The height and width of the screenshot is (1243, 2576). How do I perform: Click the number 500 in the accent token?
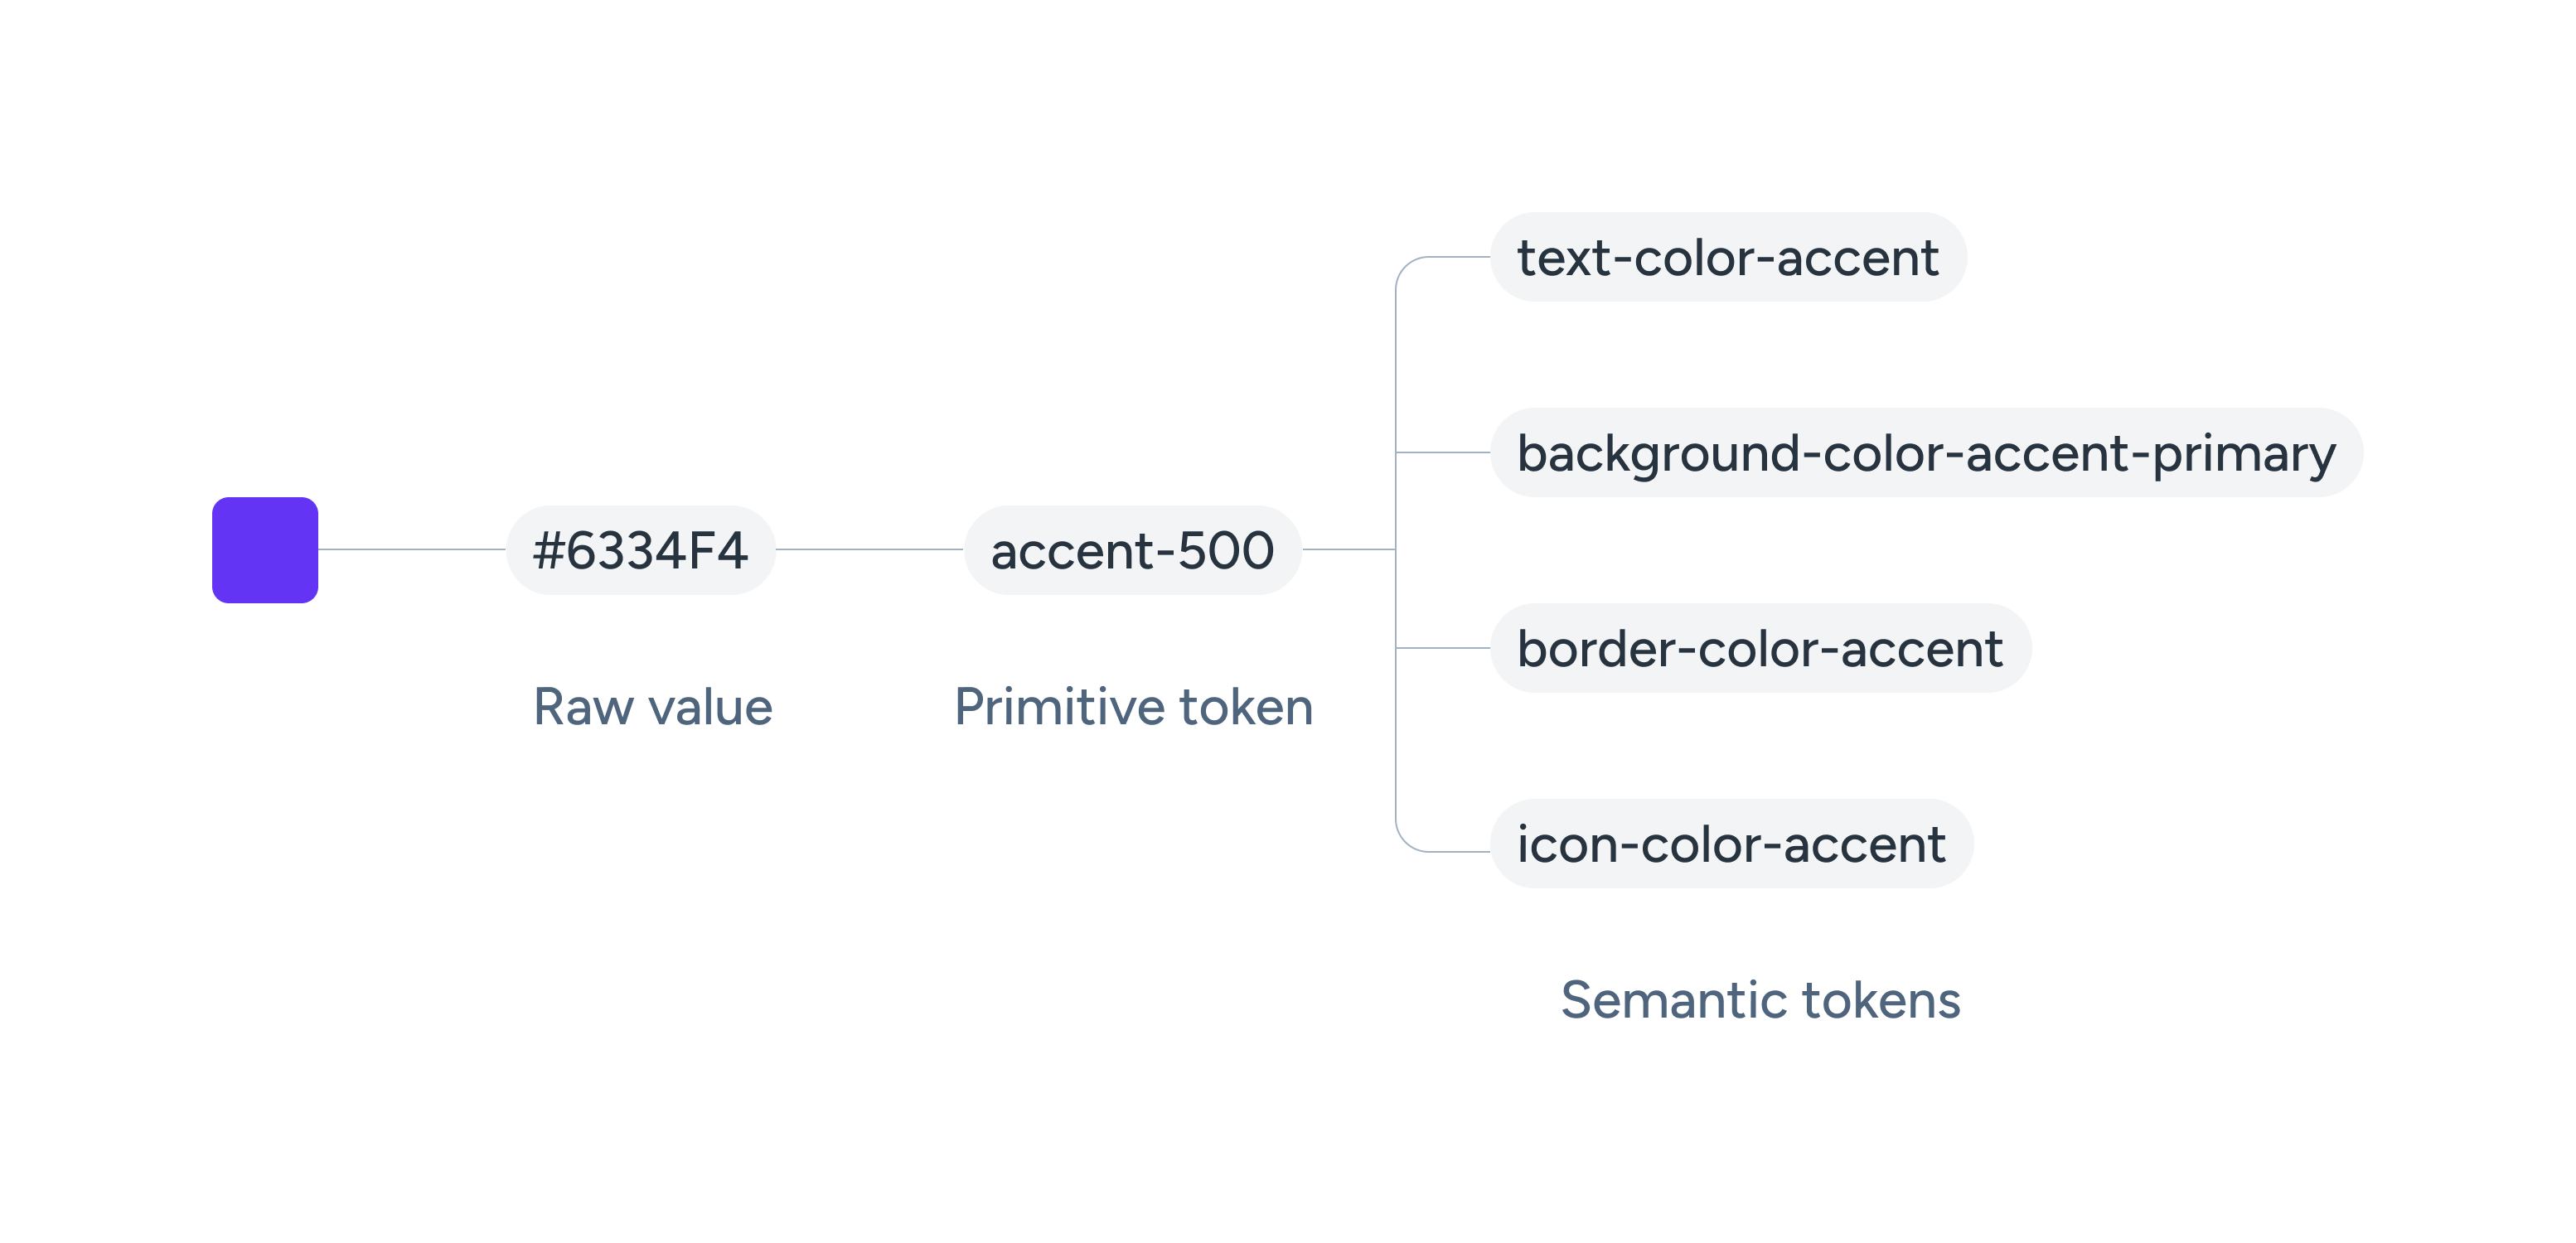[x=1226, y=550]
